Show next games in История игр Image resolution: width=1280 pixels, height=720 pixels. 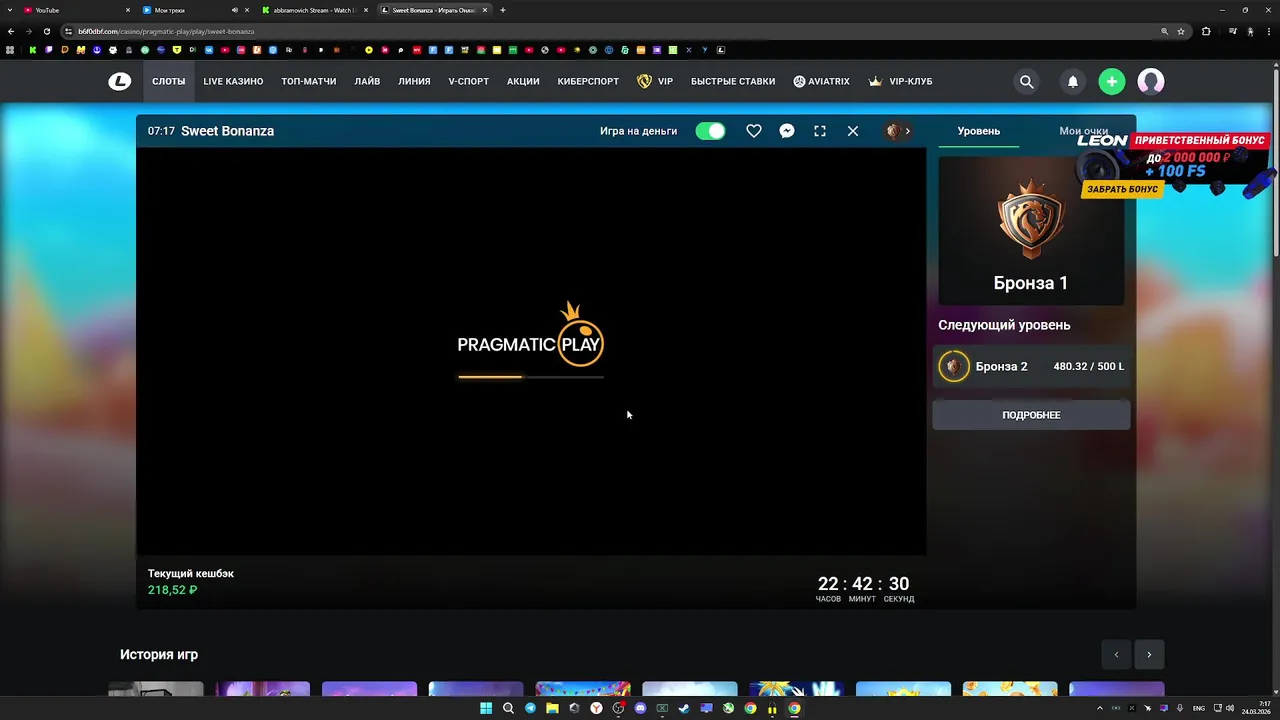1149,655
